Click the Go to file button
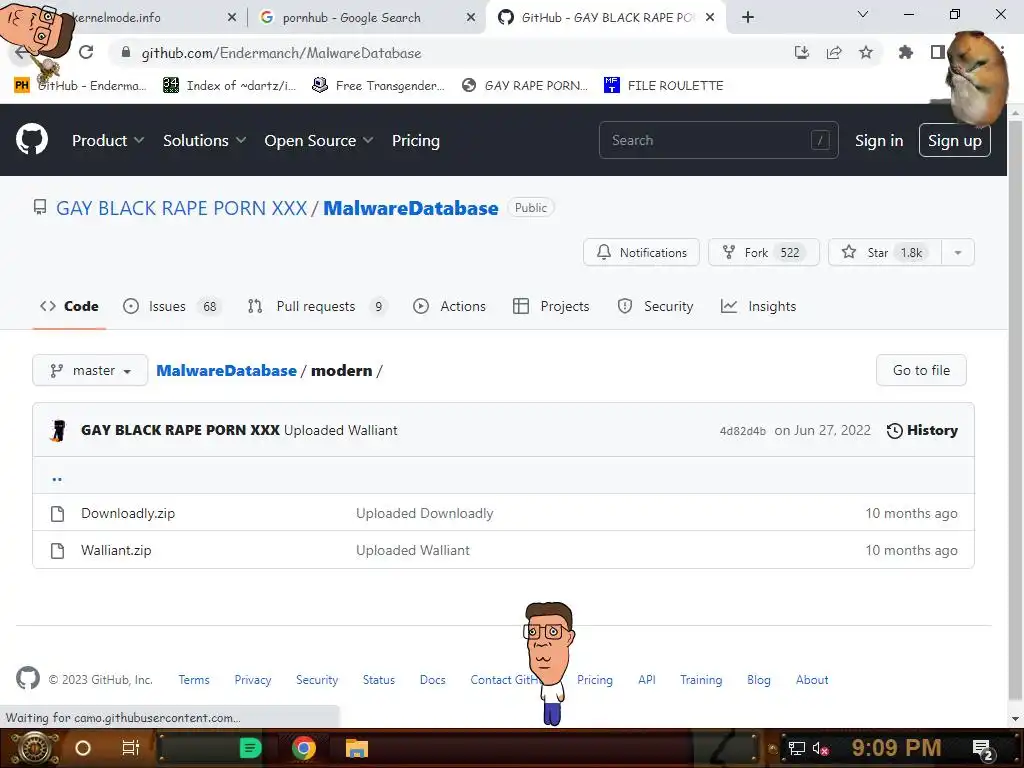1024x768 pixels. 921,370
